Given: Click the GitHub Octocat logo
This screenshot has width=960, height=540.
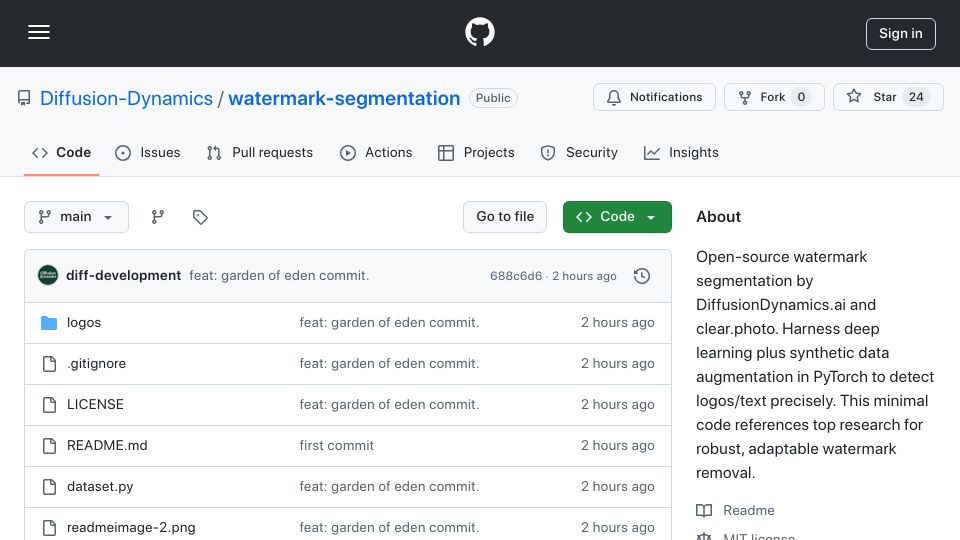Looking at the screenshot, I should (x=479, y=32).
